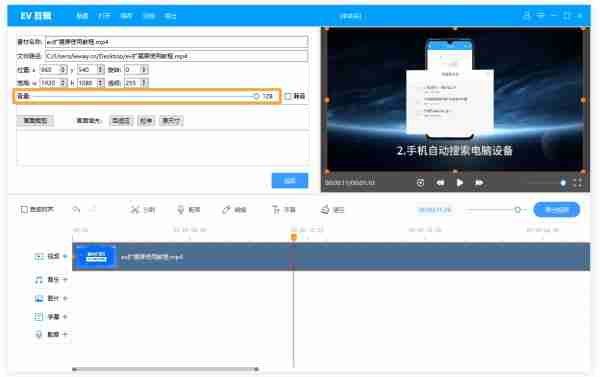Open the user account icon in title bar
Image resolution: width=600 pixels, height=377 pixels.
[x=527, y=16]
